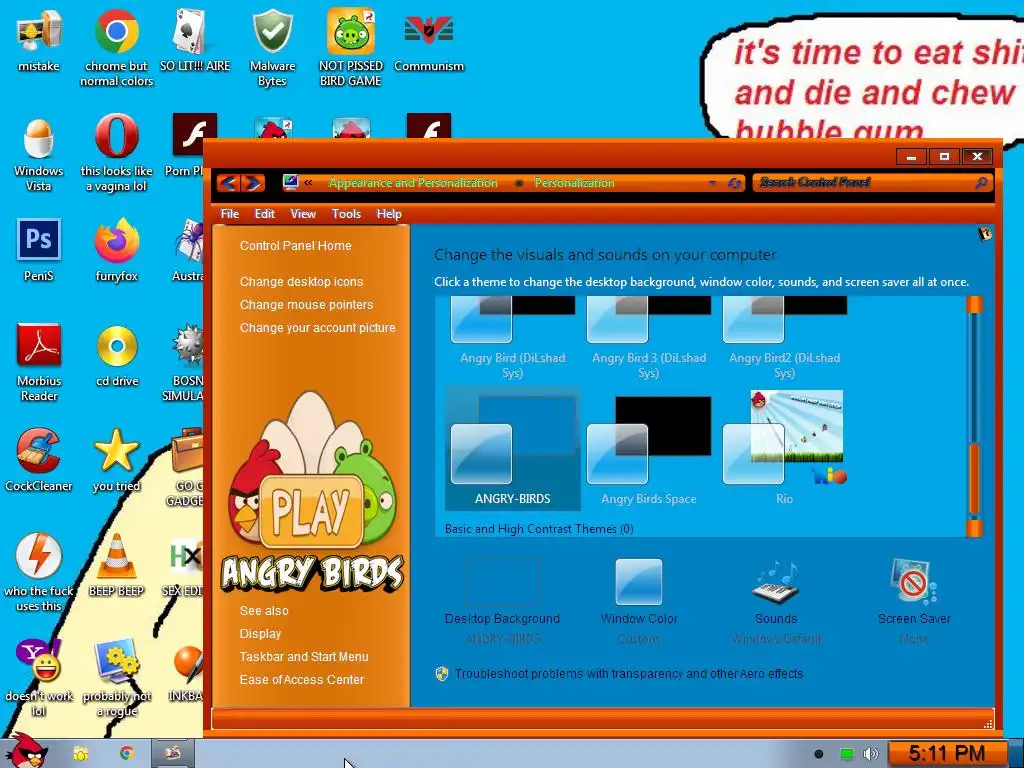Click the 'Personalization' breadcrumb
Viewport: 1024px width, 768px height.
pyautogui.click(x=574, y=183)
